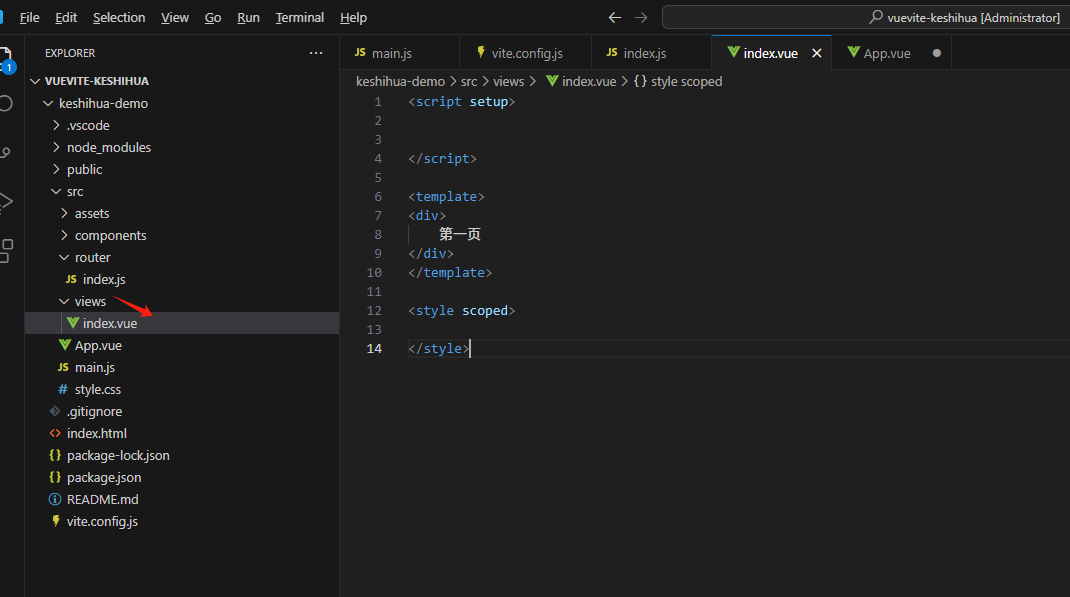Open the Run menu

(x=248, y=18)
